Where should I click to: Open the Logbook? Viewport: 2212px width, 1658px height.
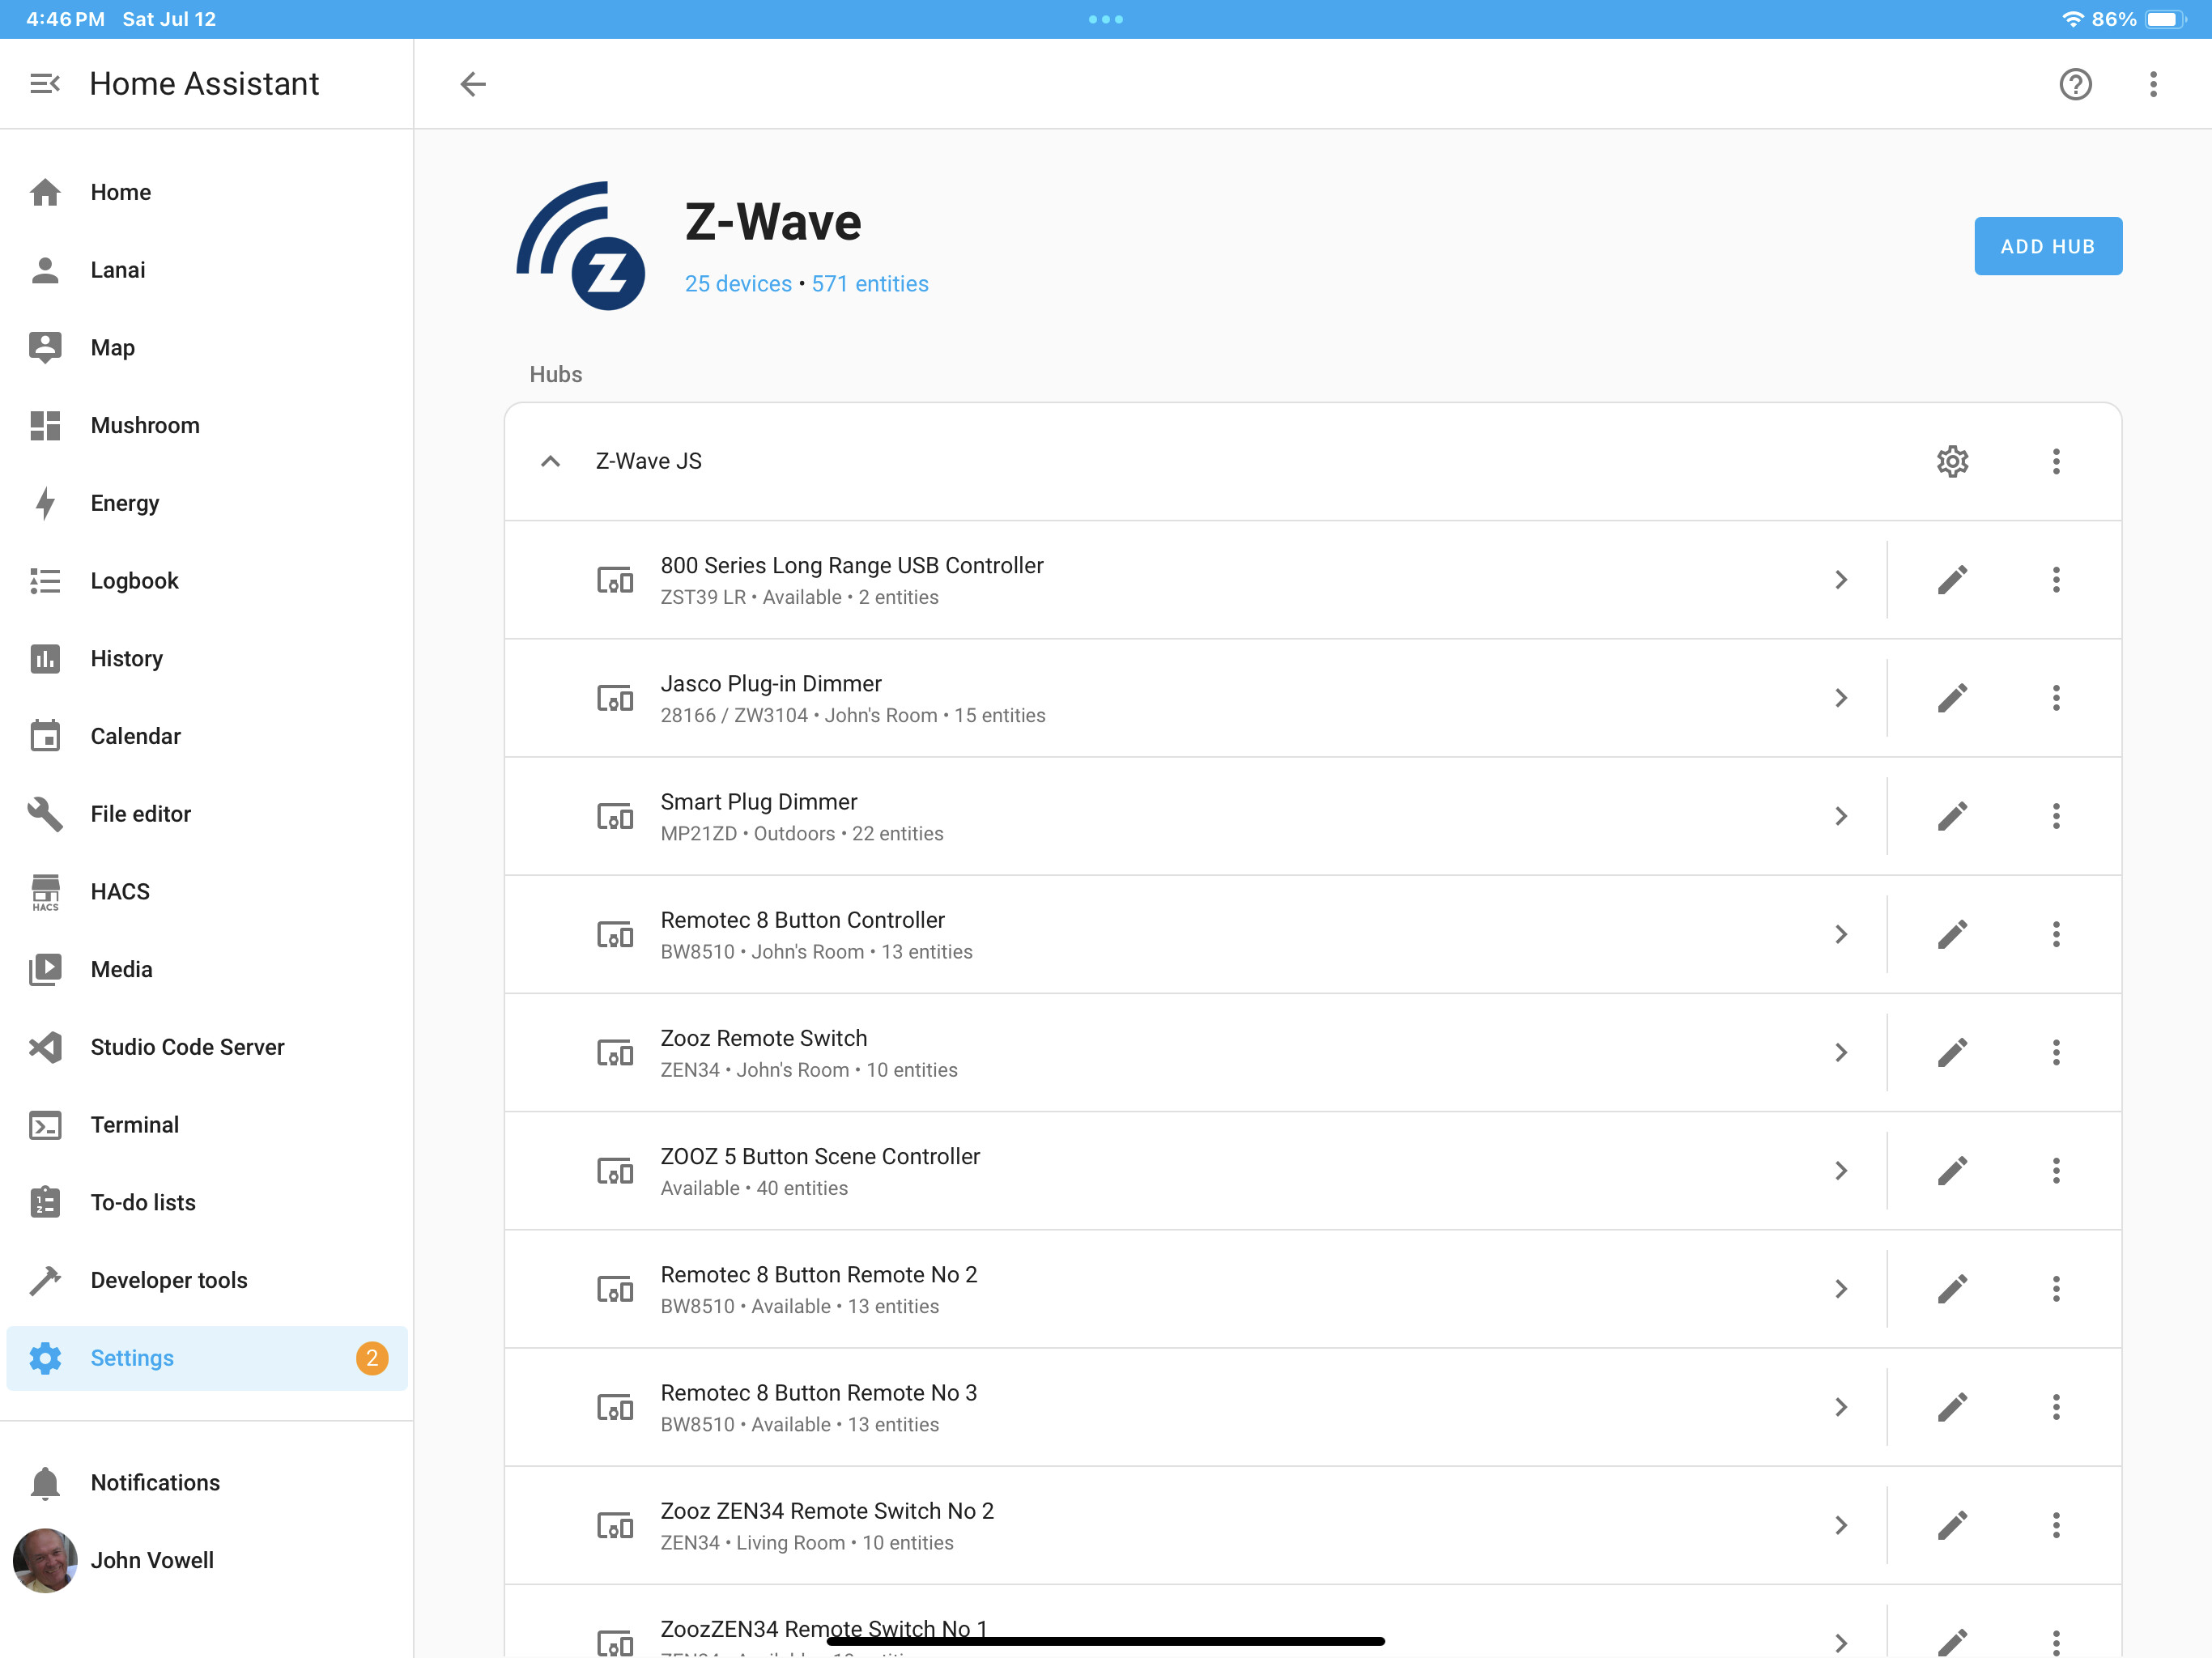point(207,581)
